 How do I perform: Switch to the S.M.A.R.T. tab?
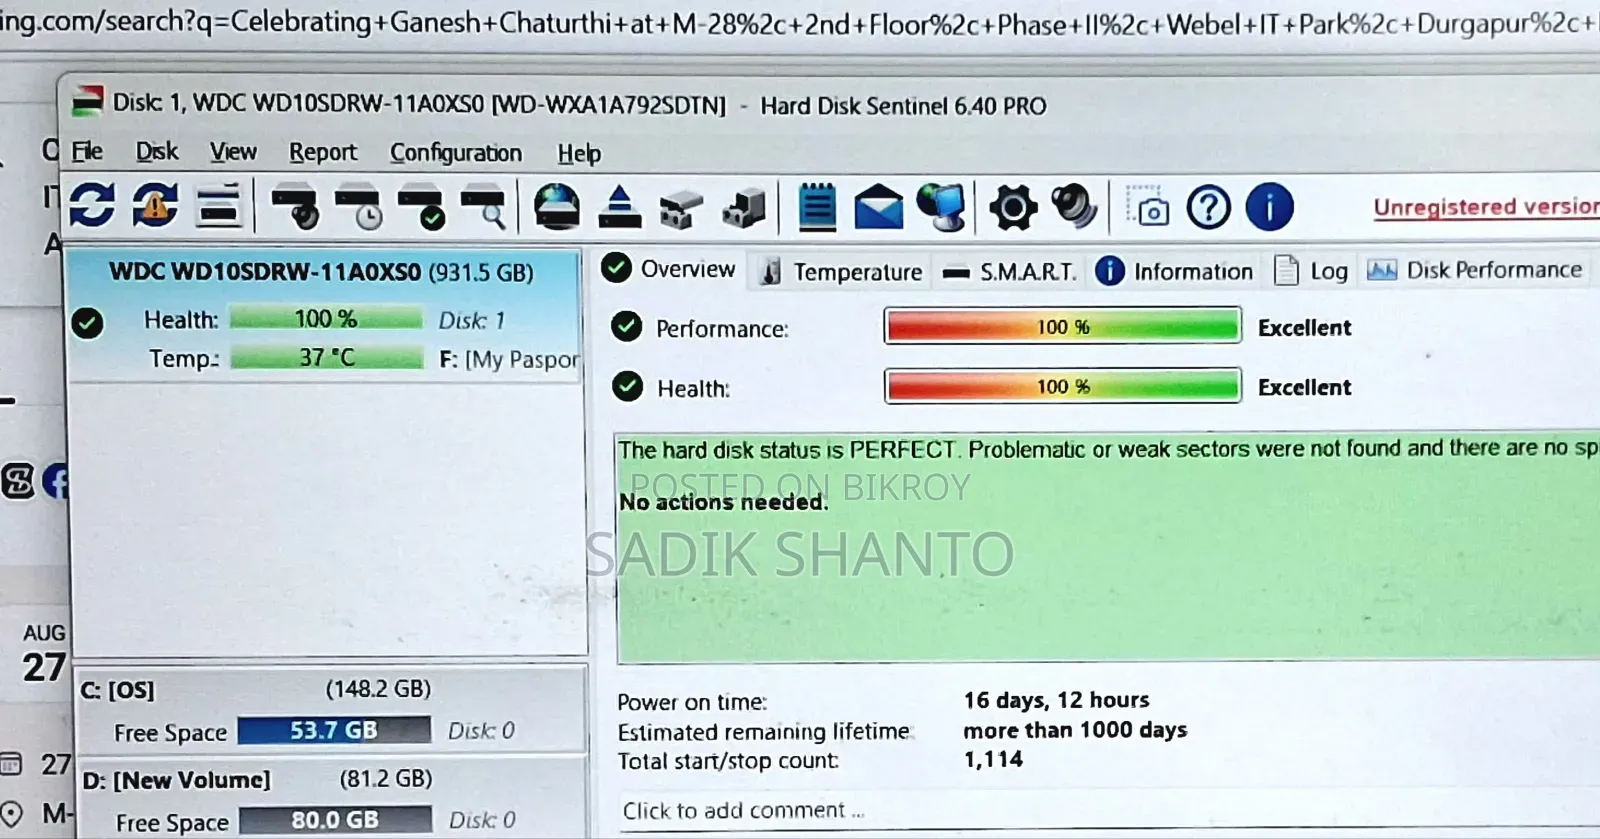point(1009,271)
